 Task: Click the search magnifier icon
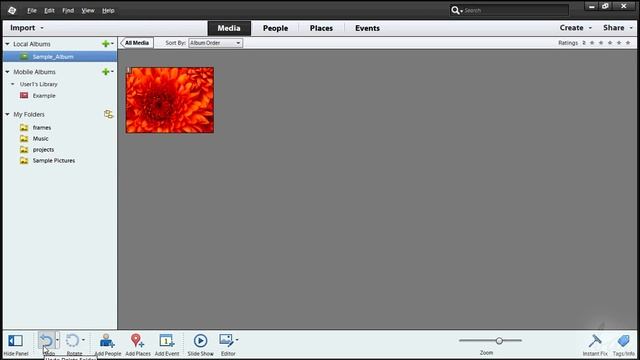455,10
